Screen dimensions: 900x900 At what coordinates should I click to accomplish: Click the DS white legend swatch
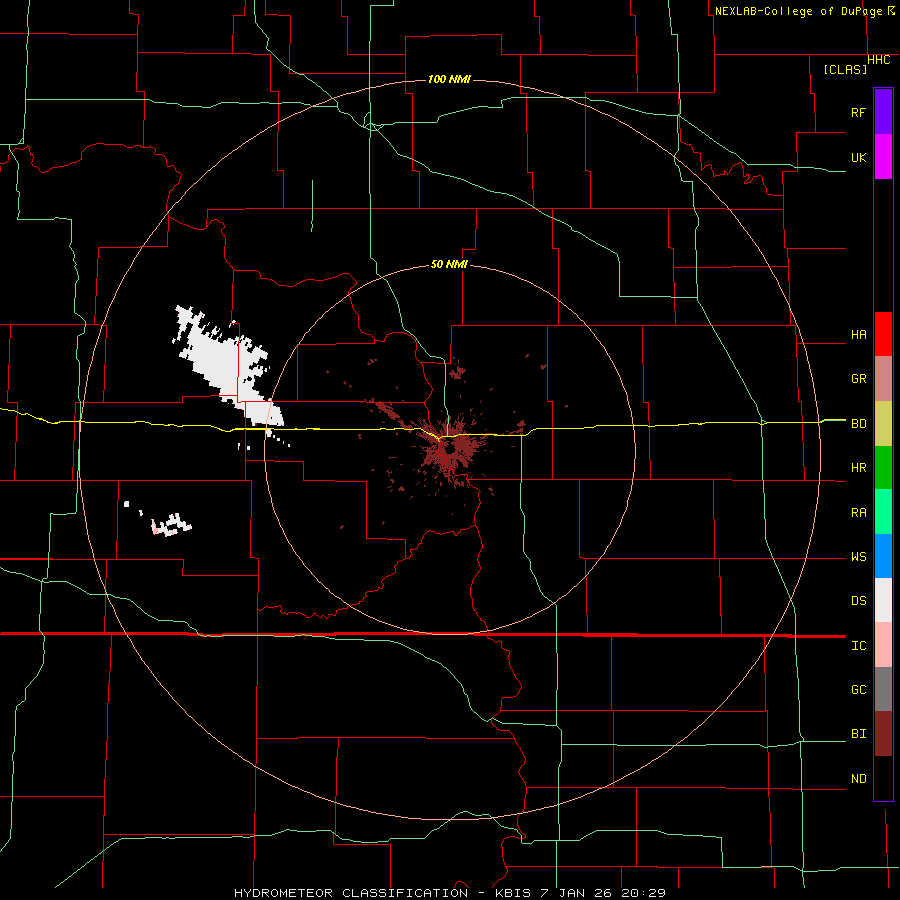click(883, 600)
